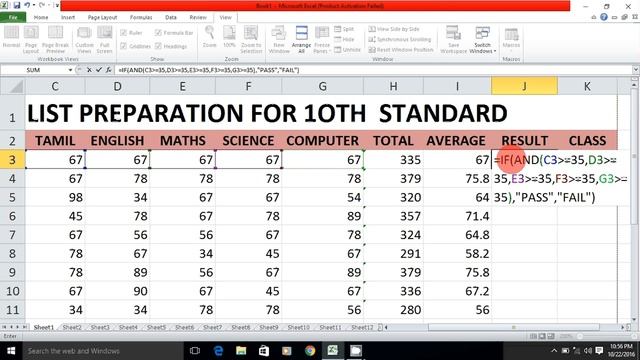The height and width of the screenshot is (360, 640).
Task: Click Synchronous Scrolling
Action: (x=400, y=39)
